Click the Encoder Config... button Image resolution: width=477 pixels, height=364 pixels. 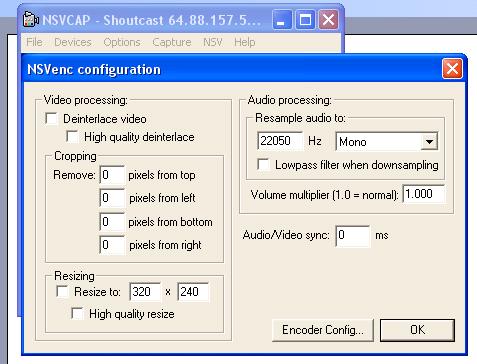pos(323,330)
